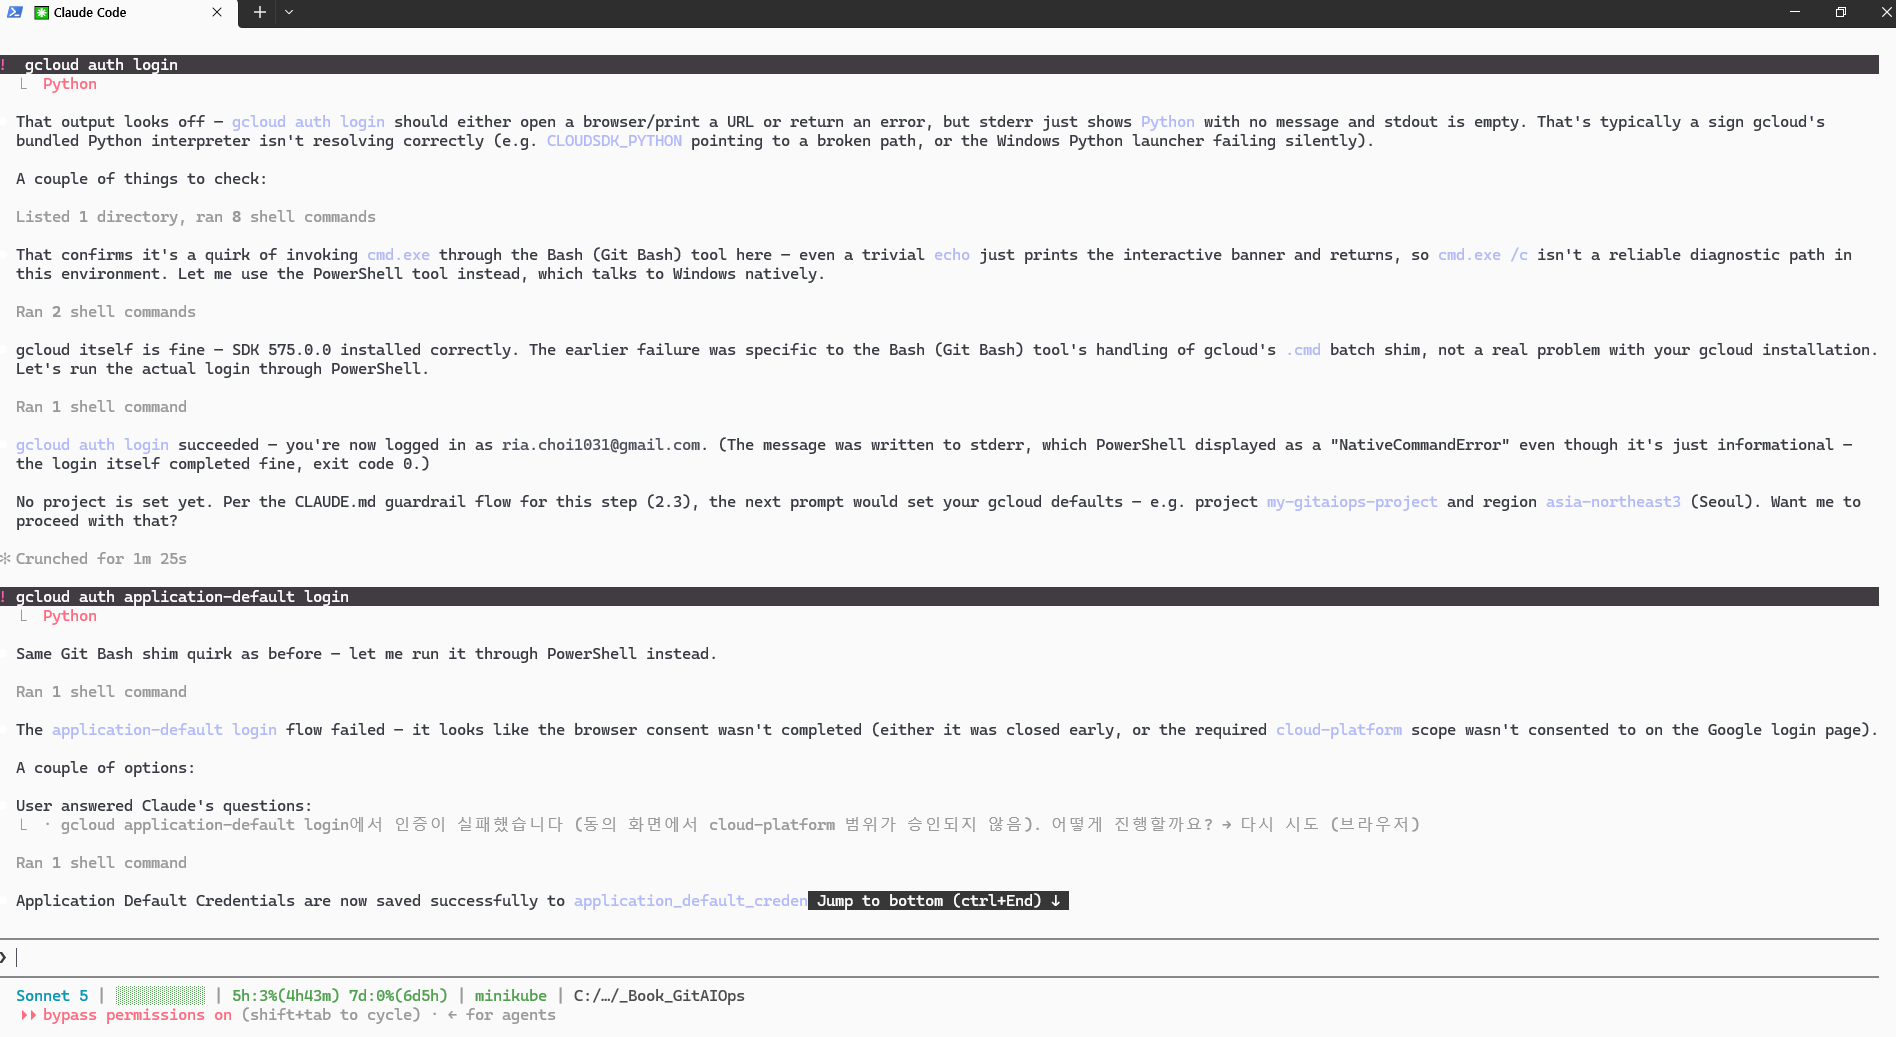Click the context usage progress bar
This screenshot has width=1896, height=1037.
[160, 996]
